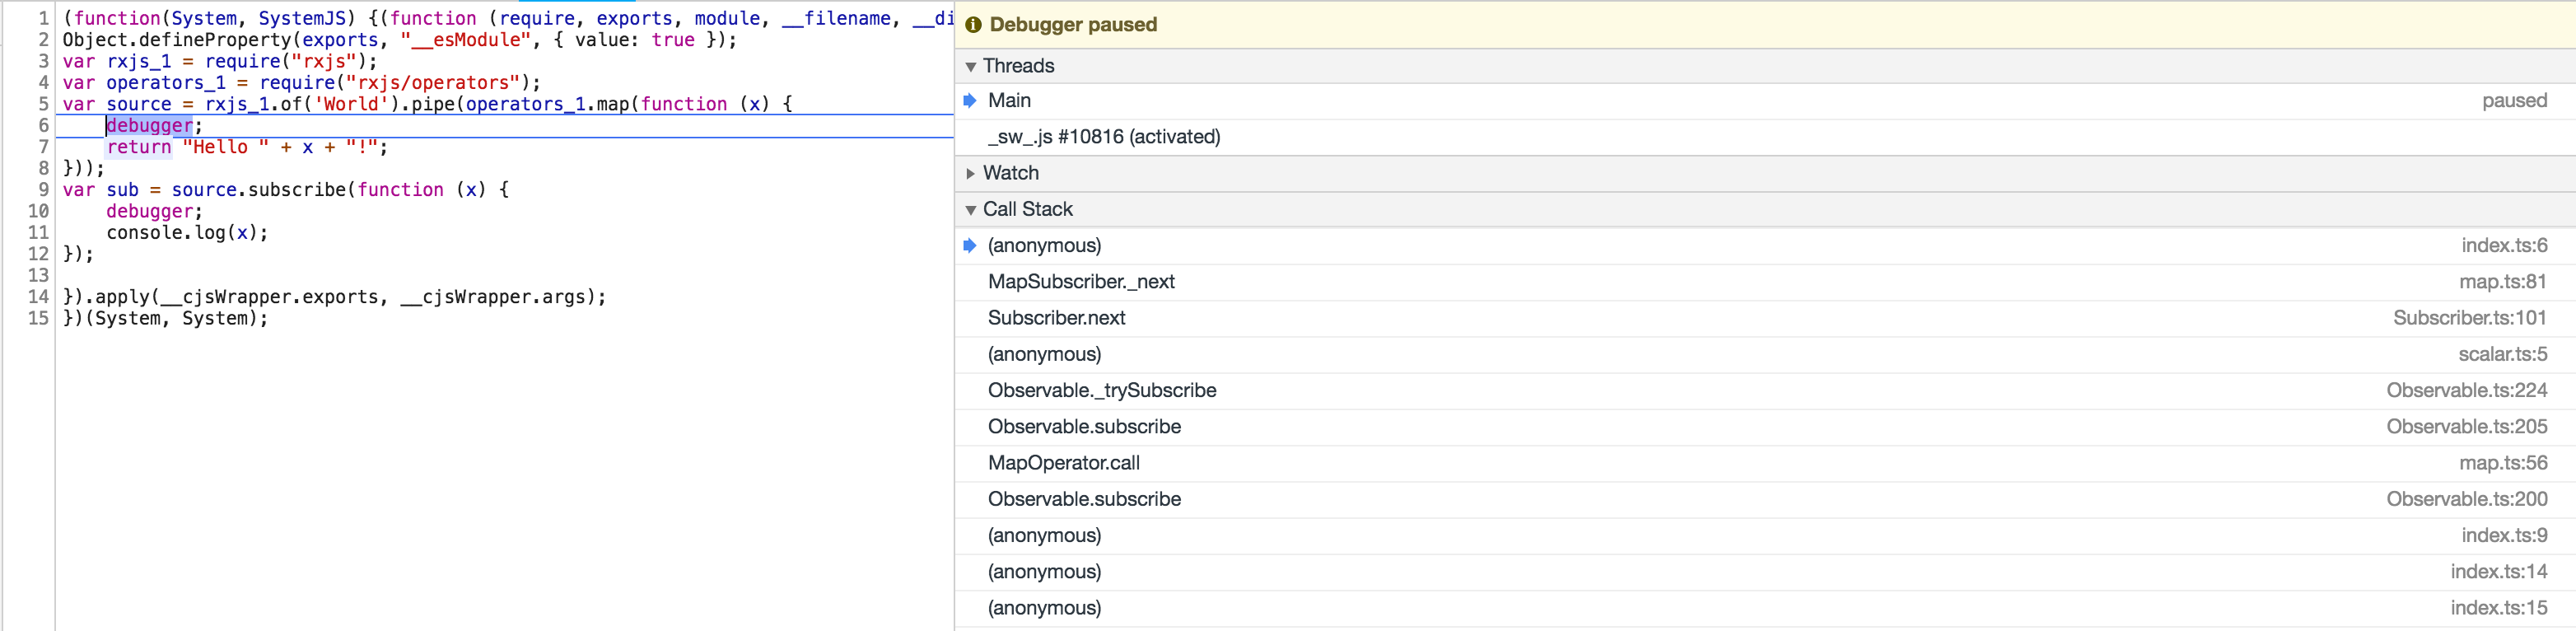Collapse the Call Stack section

click(x=970, y=210)
